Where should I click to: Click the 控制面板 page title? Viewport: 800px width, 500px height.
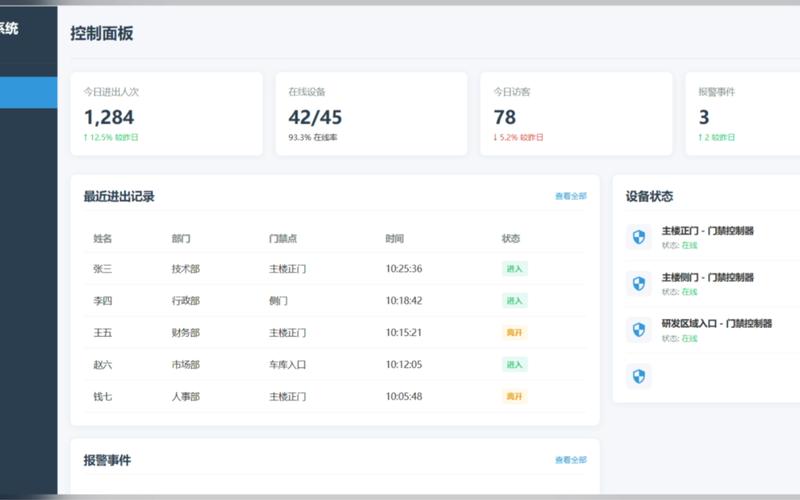(x=102, y=34)
